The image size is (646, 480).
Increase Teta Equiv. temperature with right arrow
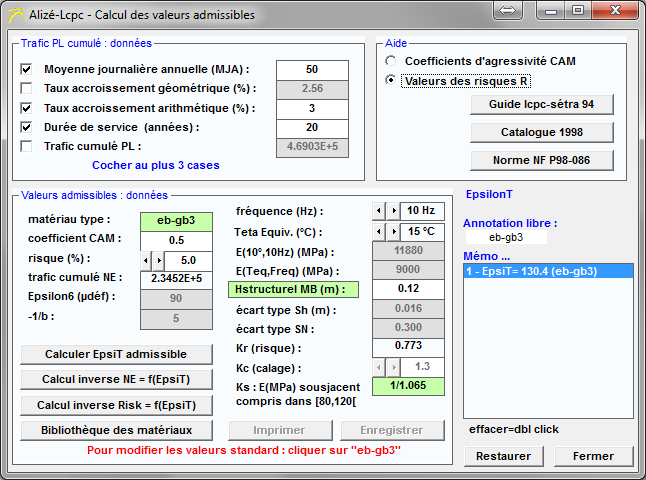(x=394, y=232)
